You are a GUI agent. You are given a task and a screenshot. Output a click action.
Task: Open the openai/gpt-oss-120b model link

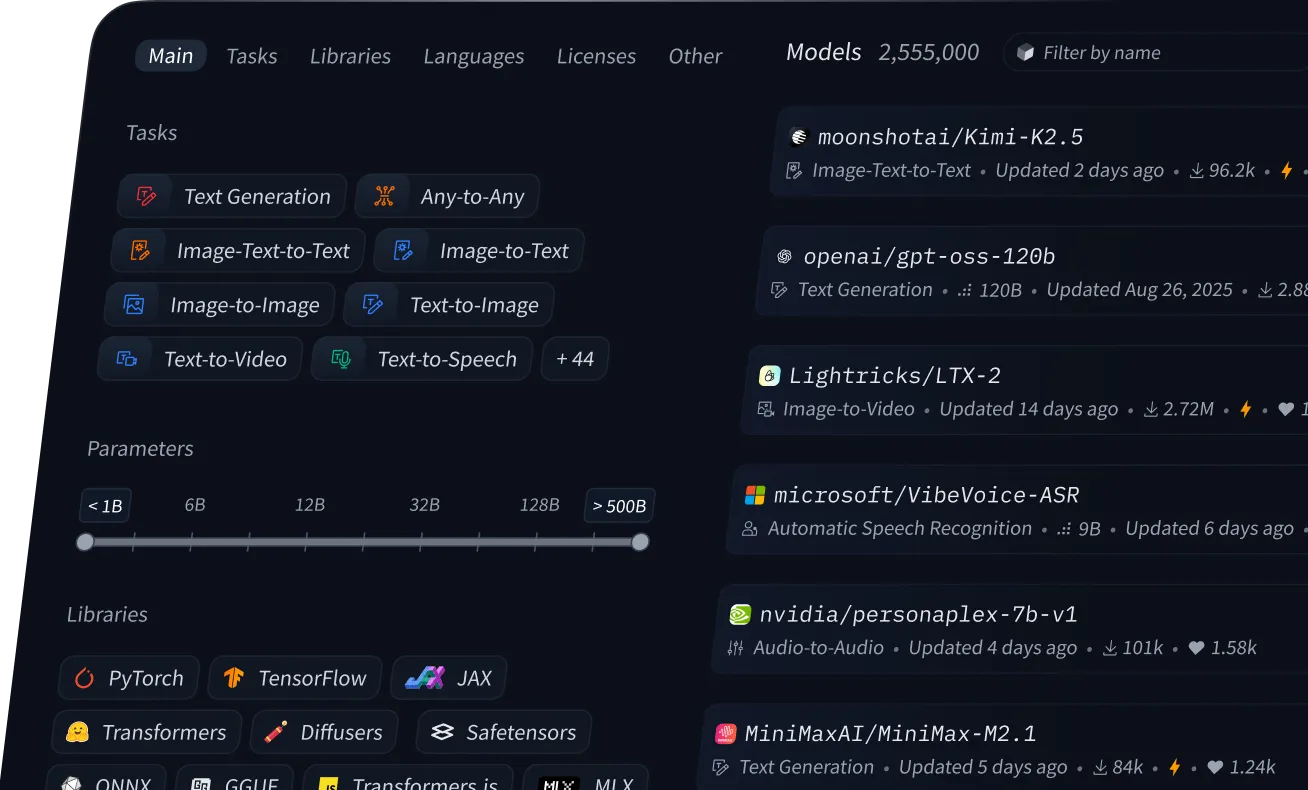pyautogui.click(x=929, y=256)
